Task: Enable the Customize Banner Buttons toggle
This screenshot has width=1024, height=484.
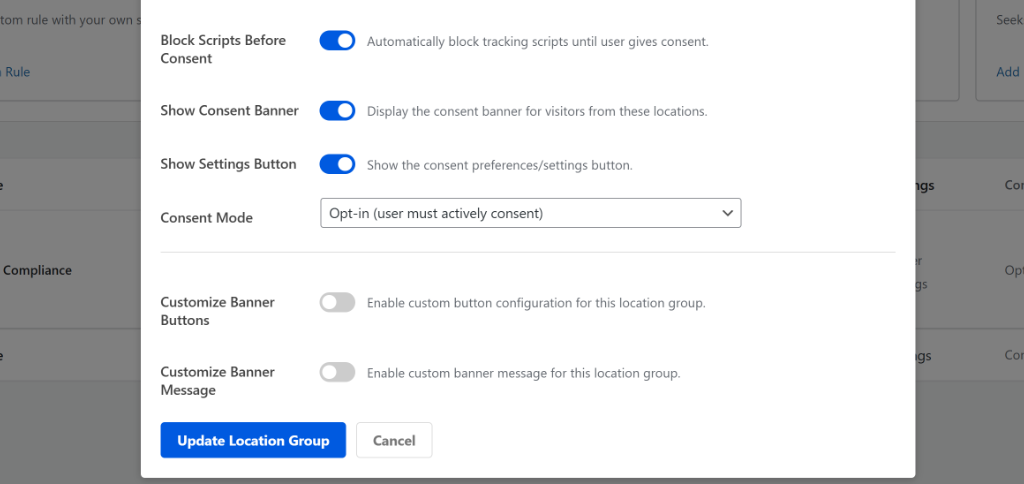Action: [337, 302]
